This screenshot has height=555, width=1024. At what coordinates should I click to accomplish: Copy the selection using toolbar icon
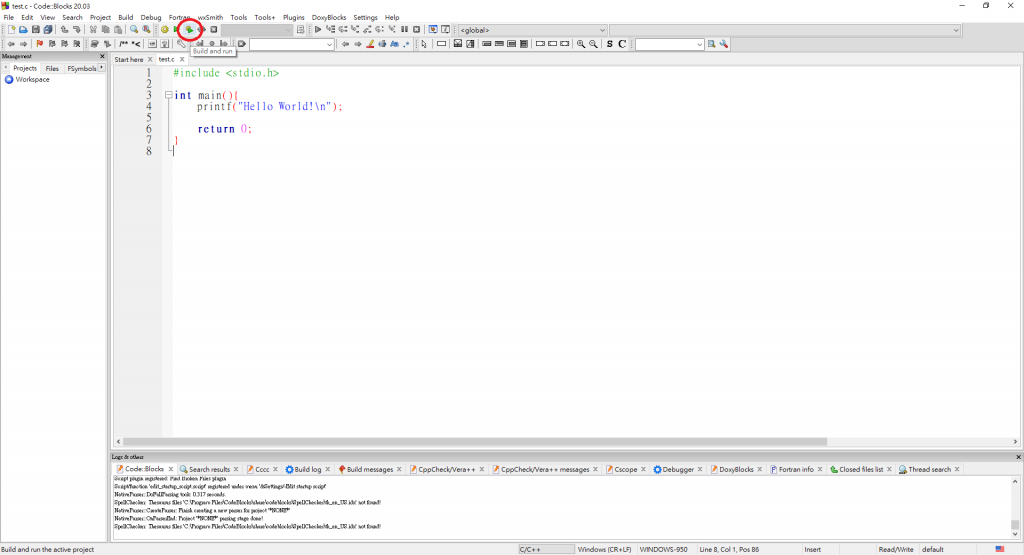pyautogui.click(x=106, y=30)
